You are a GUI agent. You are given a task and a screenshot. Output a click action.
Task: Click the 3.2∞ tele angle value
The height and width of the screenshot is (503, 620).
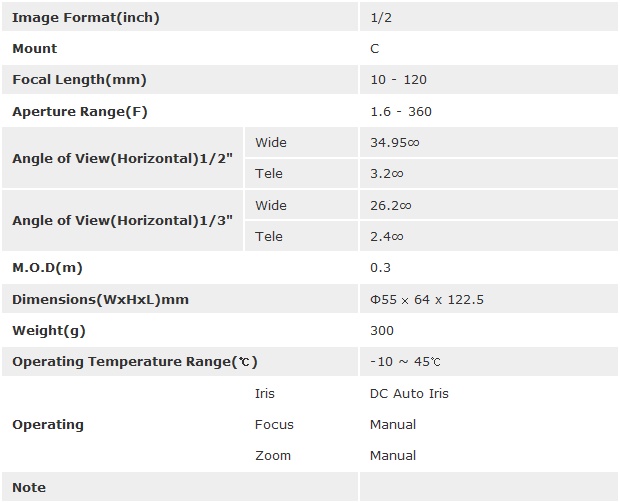pos(386,174)
